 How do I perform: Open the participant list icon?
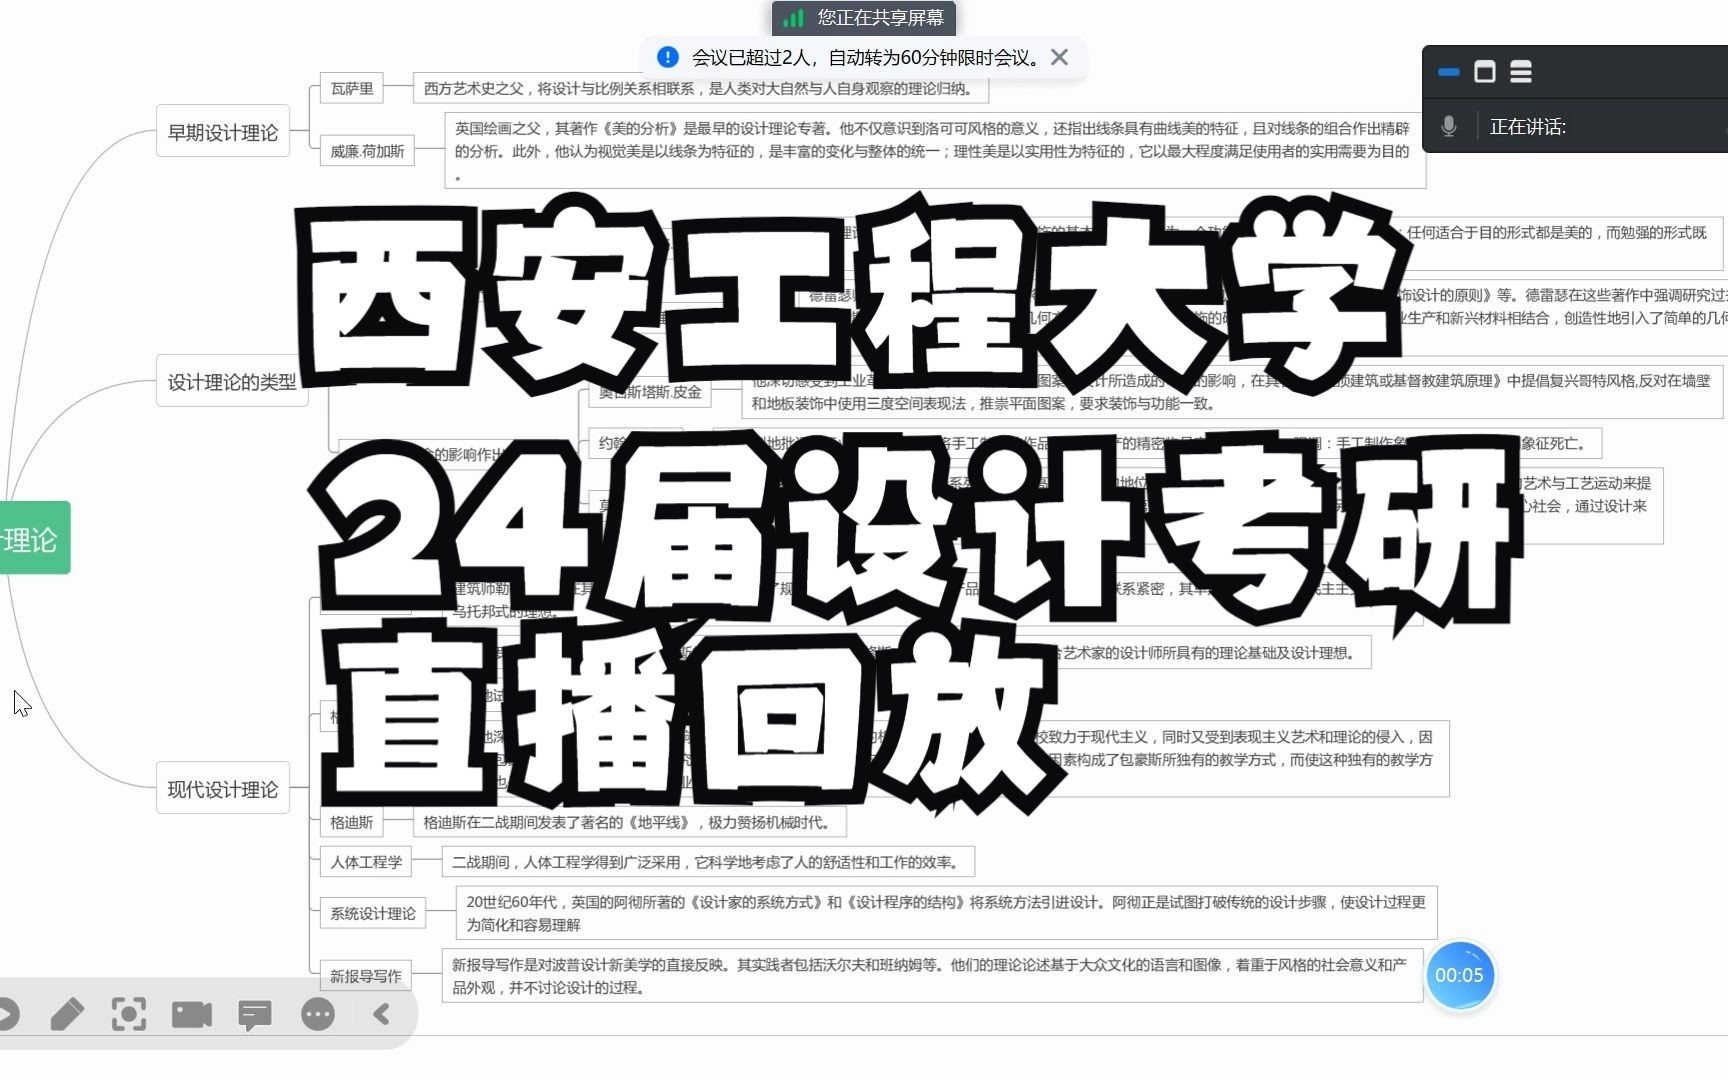click(x=1520, y=72)
